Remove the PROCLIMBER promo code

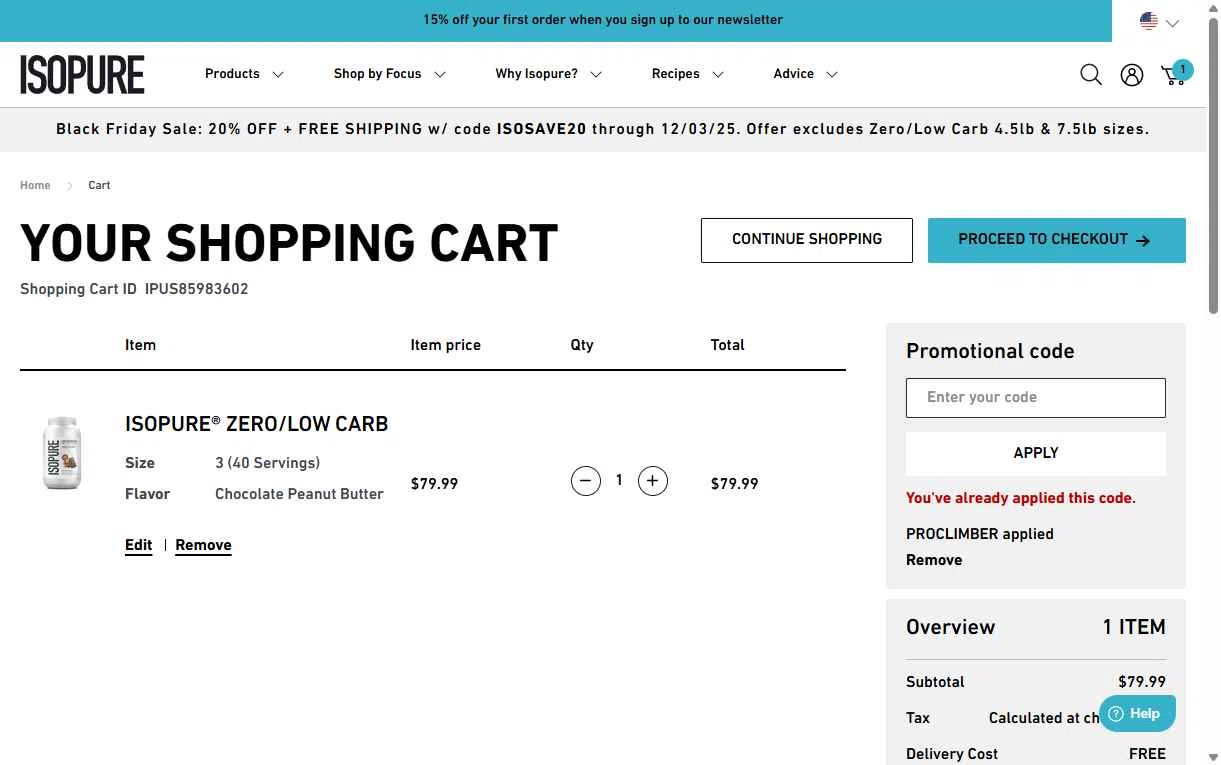click(x=934, y=560)
